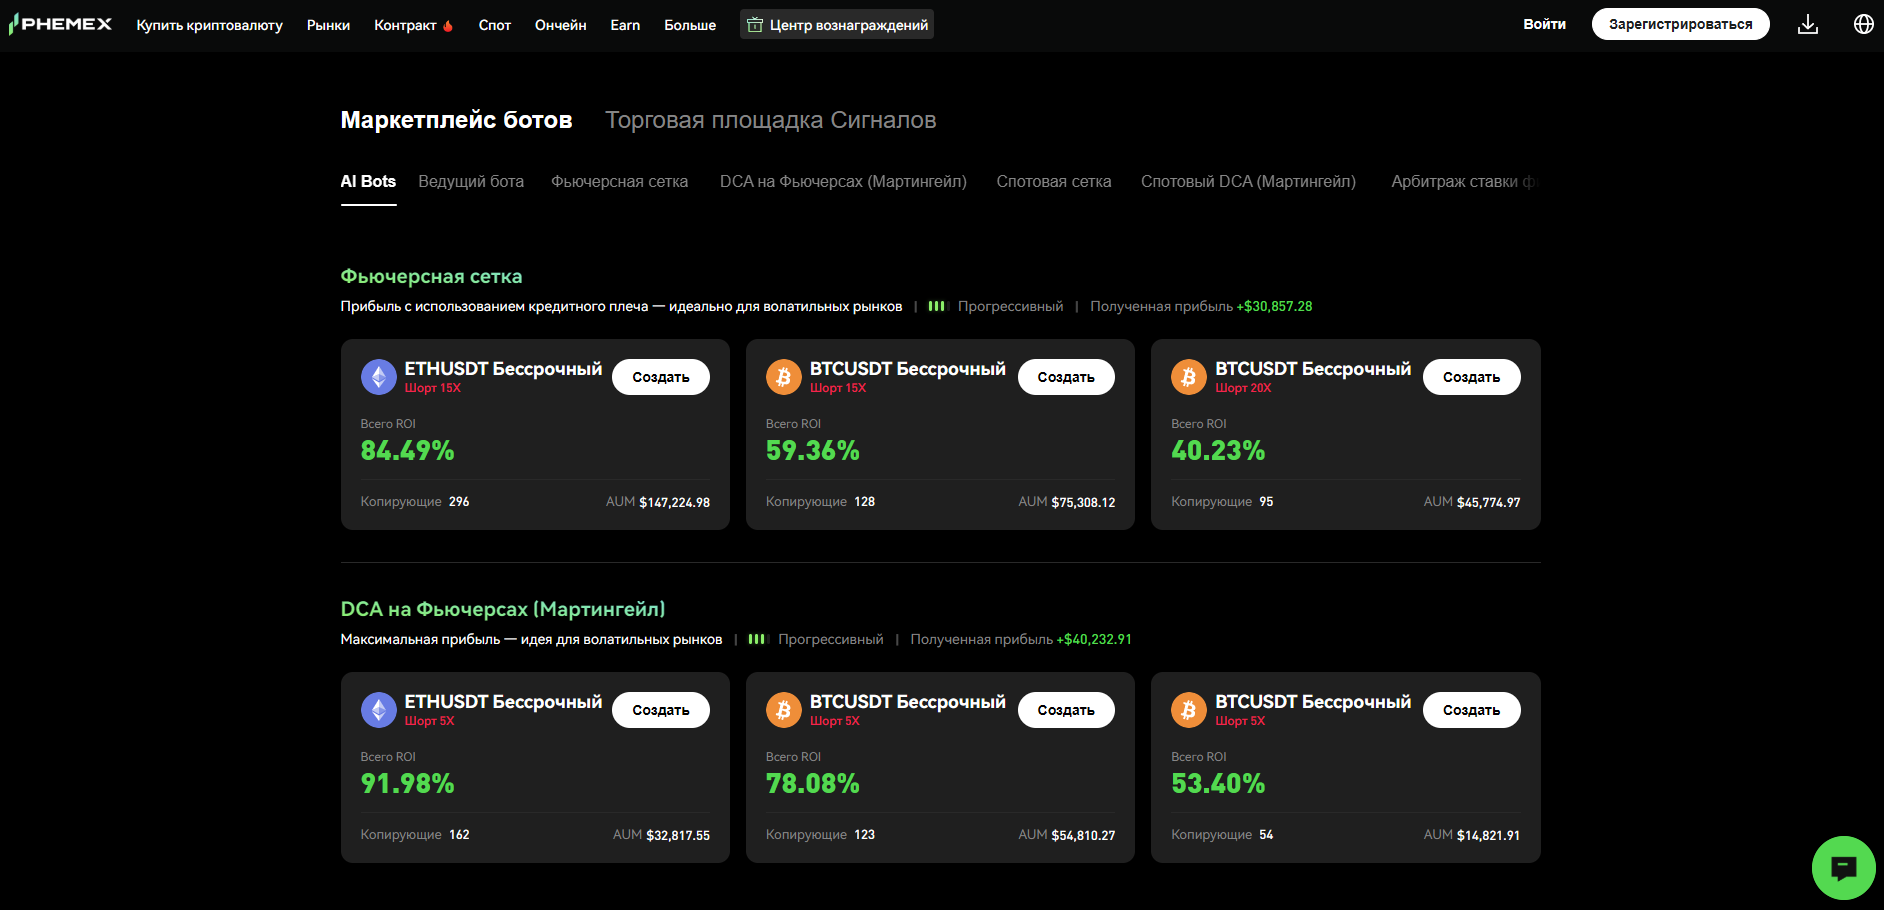
Task: Click the Ethereum icon in the 84.49% card
Action: [378, 377]
